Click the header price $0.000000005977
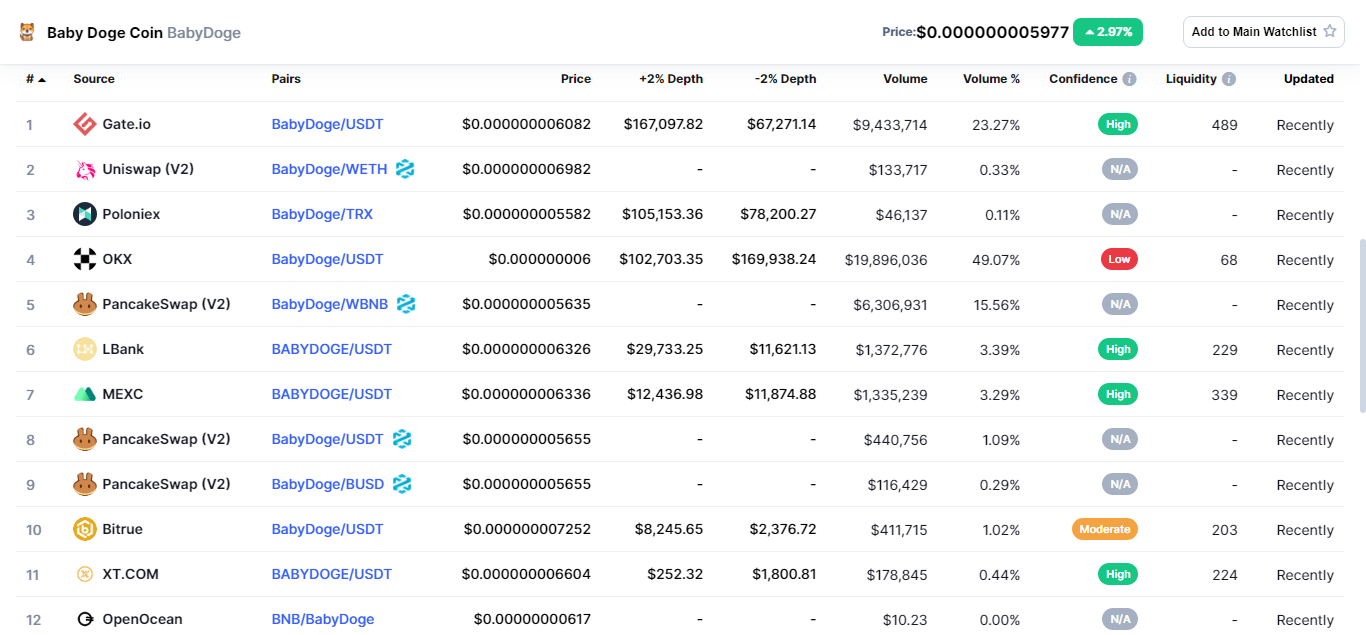Viewport: 1366px width, 635px height. [x=992, y=32]
